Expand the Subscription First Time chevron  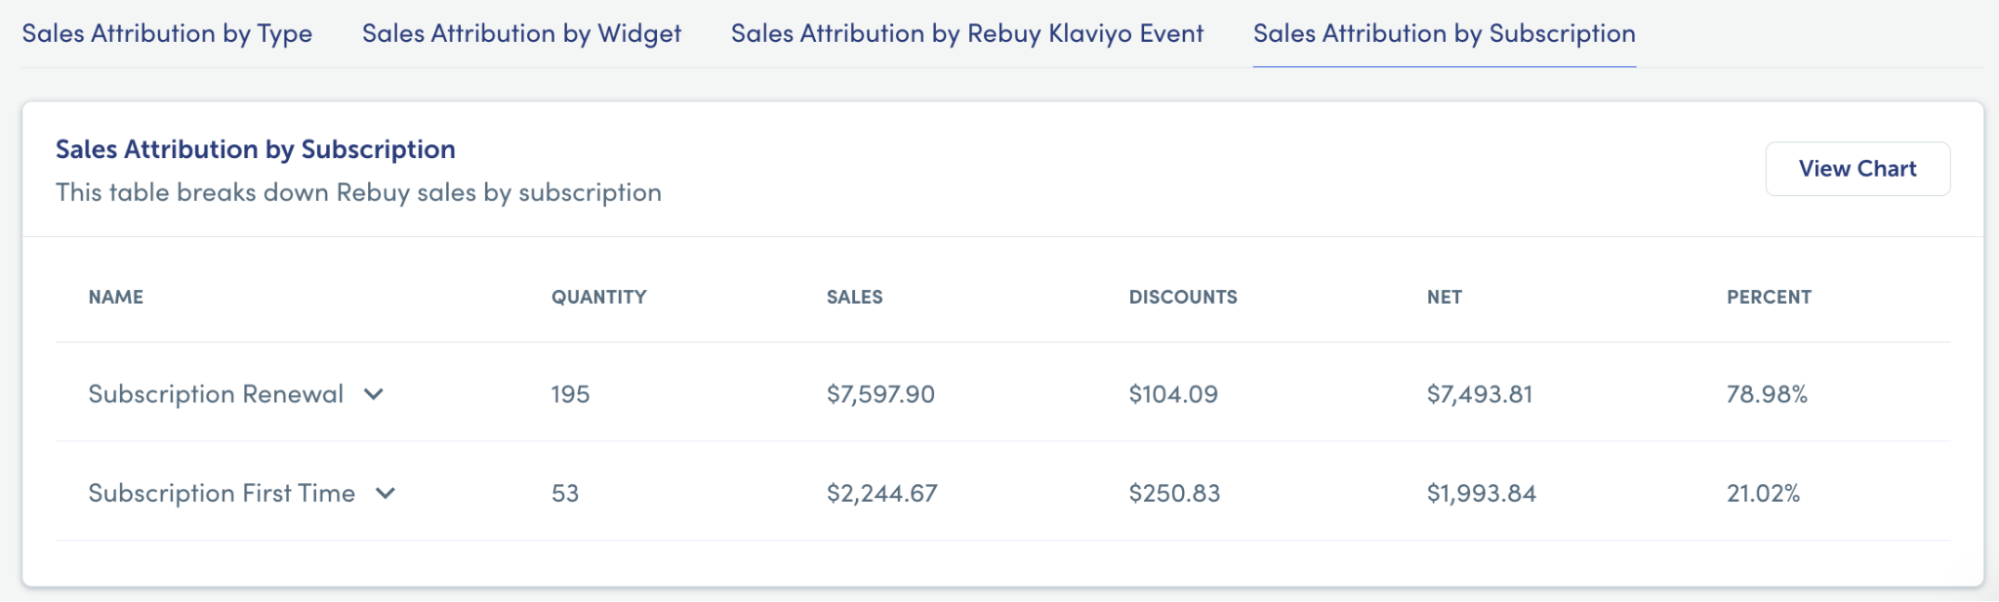(x=385, y=493)
